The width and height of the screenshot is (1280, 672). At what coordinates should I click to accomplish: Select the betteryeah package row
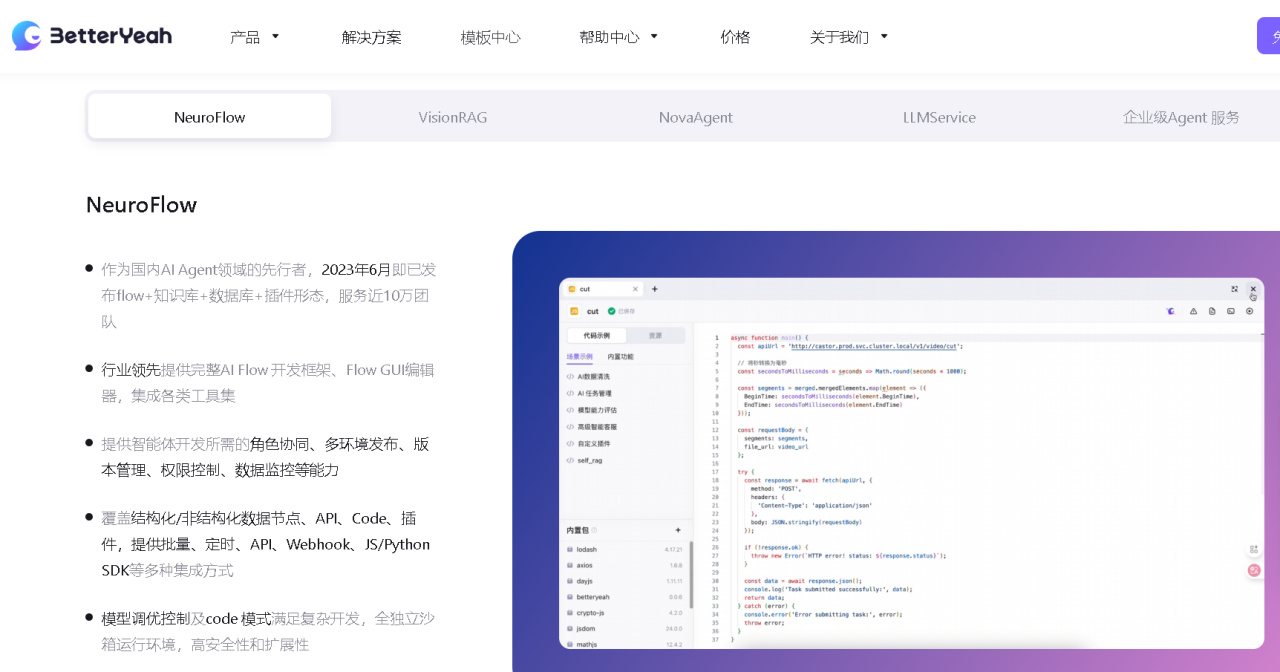click(x=625, y=597)
